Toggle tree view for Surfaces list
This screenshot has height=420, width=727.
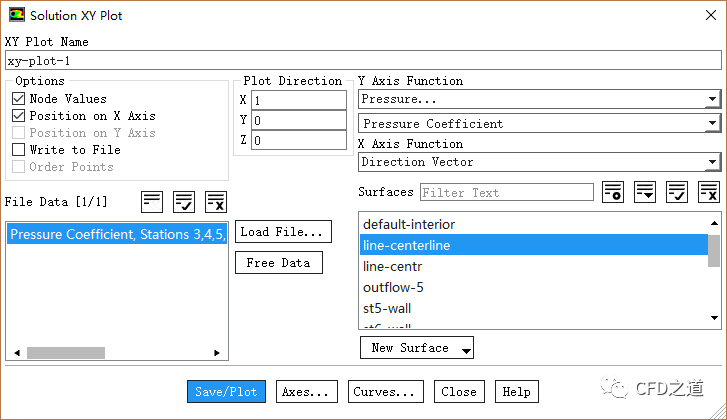[x=645, y=192]
